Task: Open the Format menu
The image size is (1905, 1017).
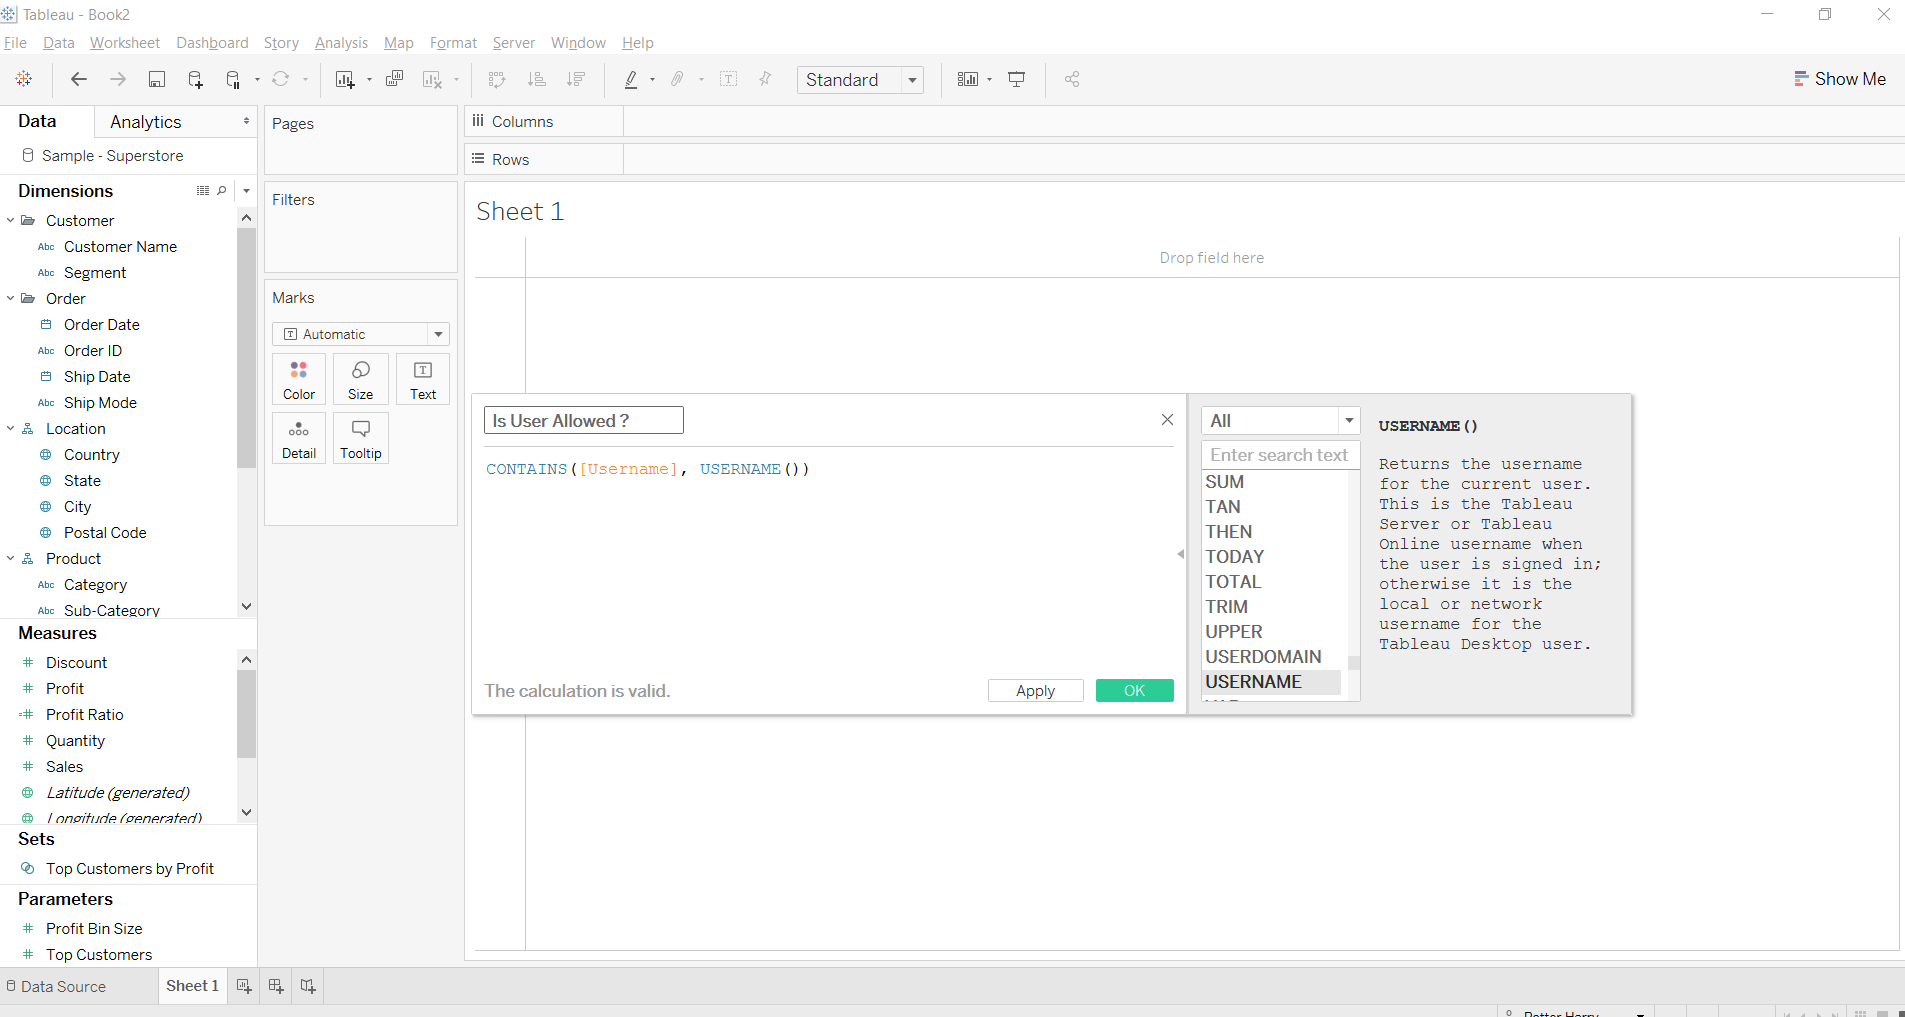Action: coord(453,43)
